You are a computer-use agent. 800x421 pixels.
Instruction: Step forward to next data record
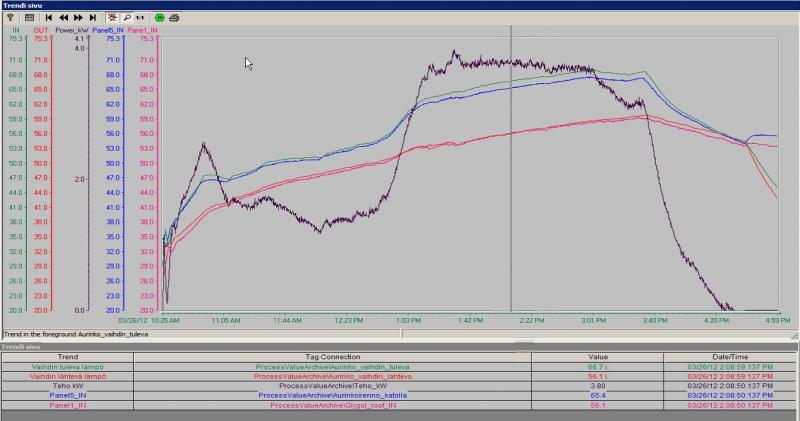click(x=78, y=17)
